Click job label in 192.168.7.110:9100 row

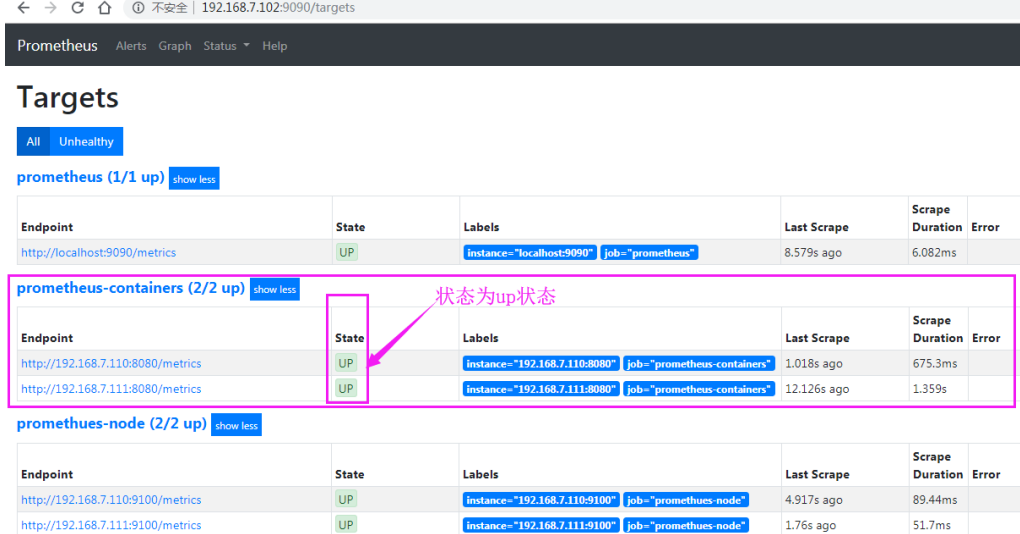click(686, 500)
